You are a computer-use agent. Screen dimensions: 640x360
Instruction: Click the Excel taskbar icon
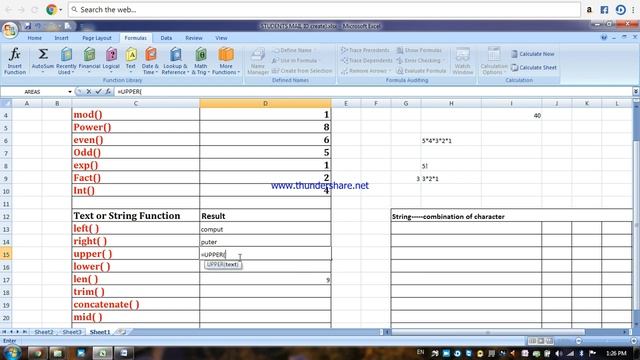102,353
